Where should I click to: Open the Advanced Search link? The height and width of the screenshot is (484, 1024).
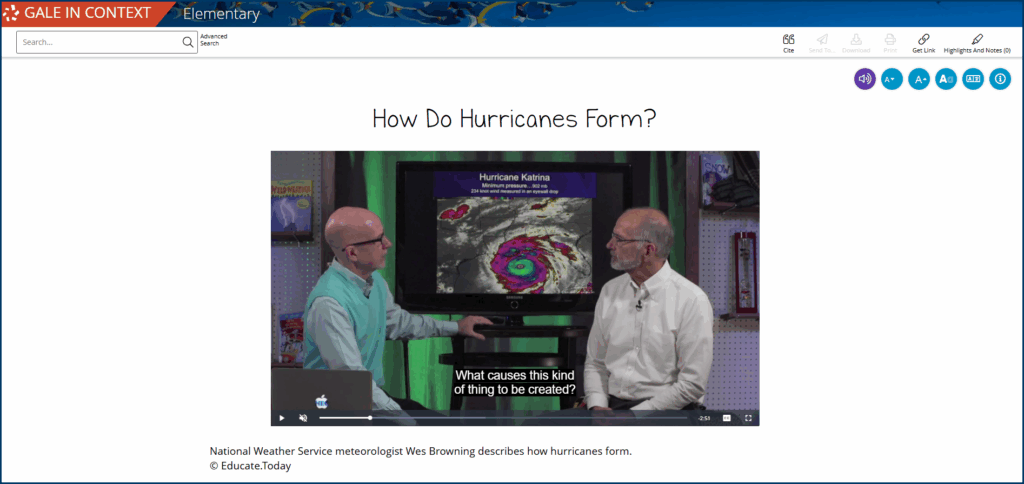213,40
